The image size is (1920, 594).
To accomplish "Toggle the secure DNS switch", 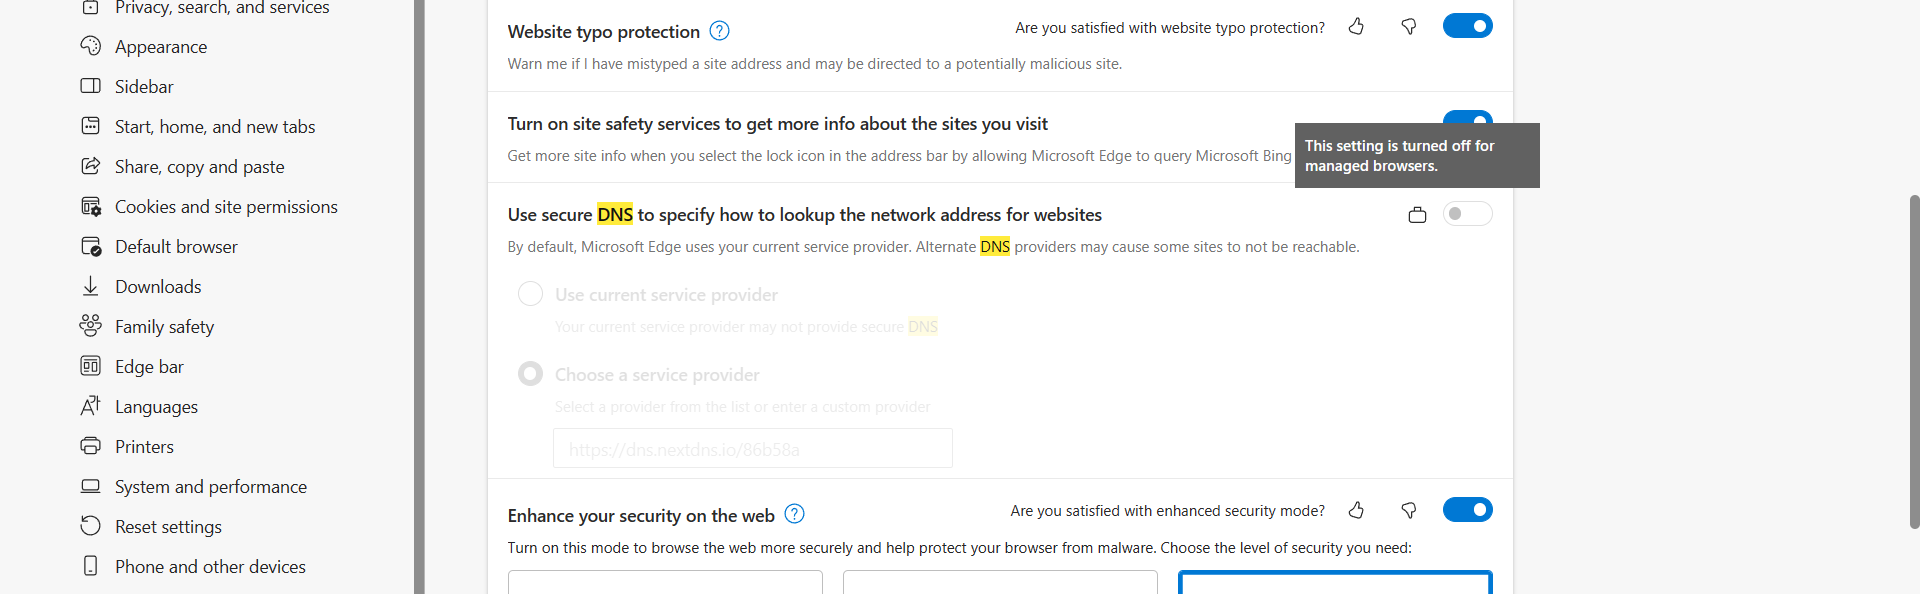I will (1467, 214).
